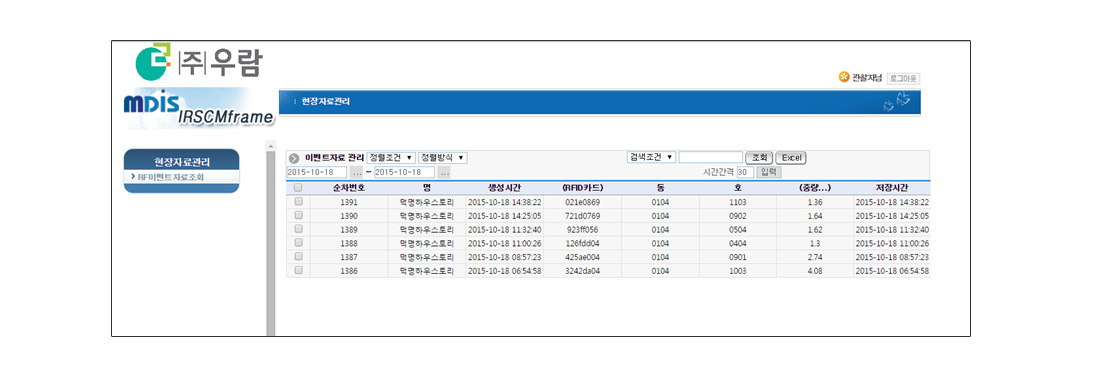Click the 조회 search button
This screenshot has width=1100, height=383.
point(759,158)
